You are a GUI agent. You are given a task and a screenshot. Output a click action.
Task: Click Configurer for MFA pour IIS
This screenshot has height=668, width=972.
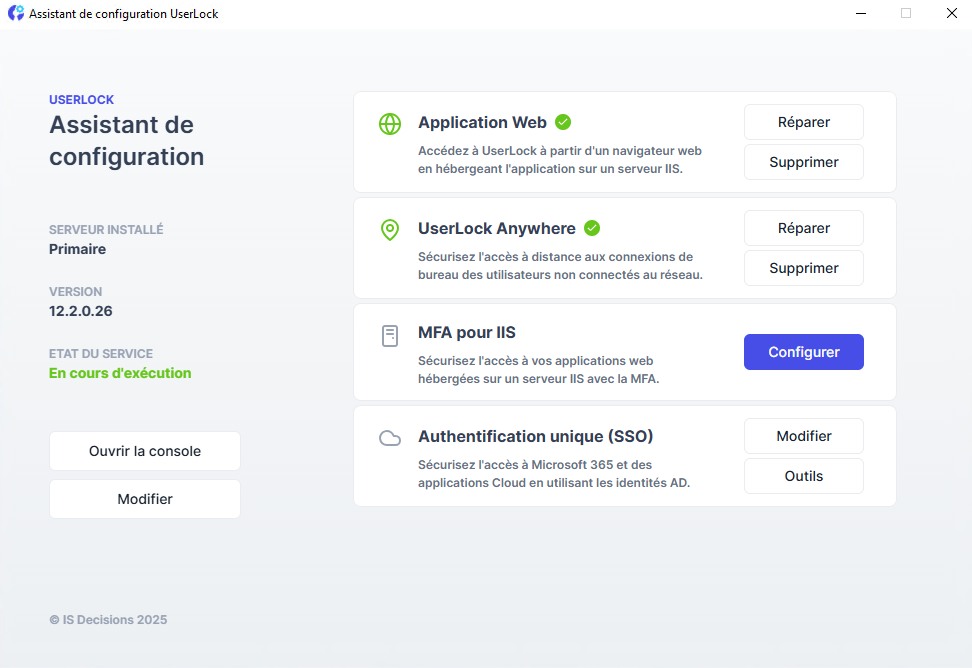point(803,352)
